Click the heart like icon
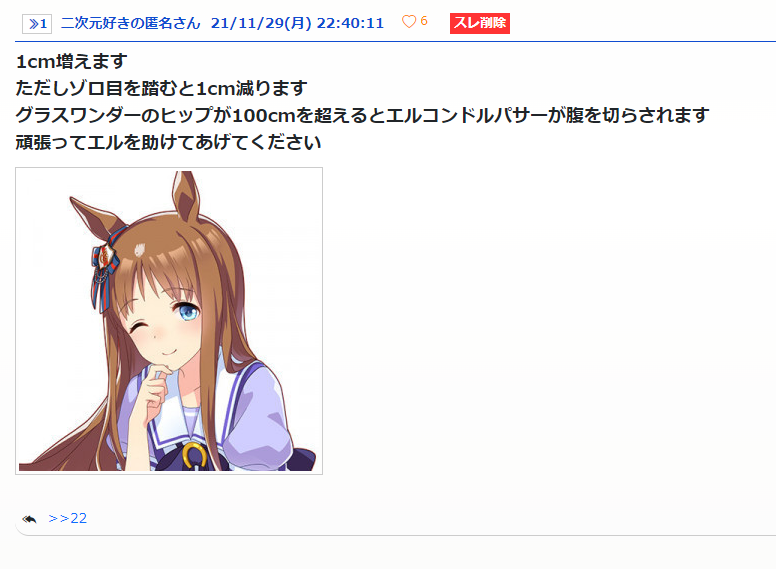This screenshot has height=569, width=776. (409, 22)
